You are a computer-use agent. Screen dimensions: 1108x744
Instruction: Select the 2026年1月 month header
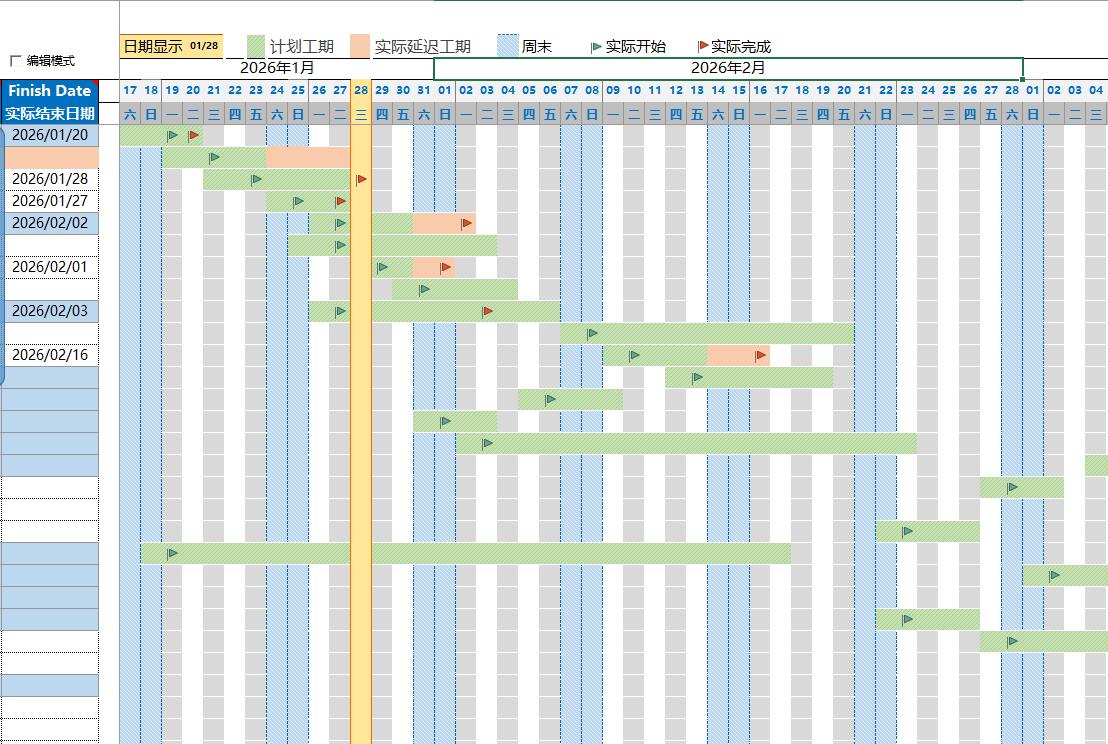pyautogui.click(x=277, y=68)
